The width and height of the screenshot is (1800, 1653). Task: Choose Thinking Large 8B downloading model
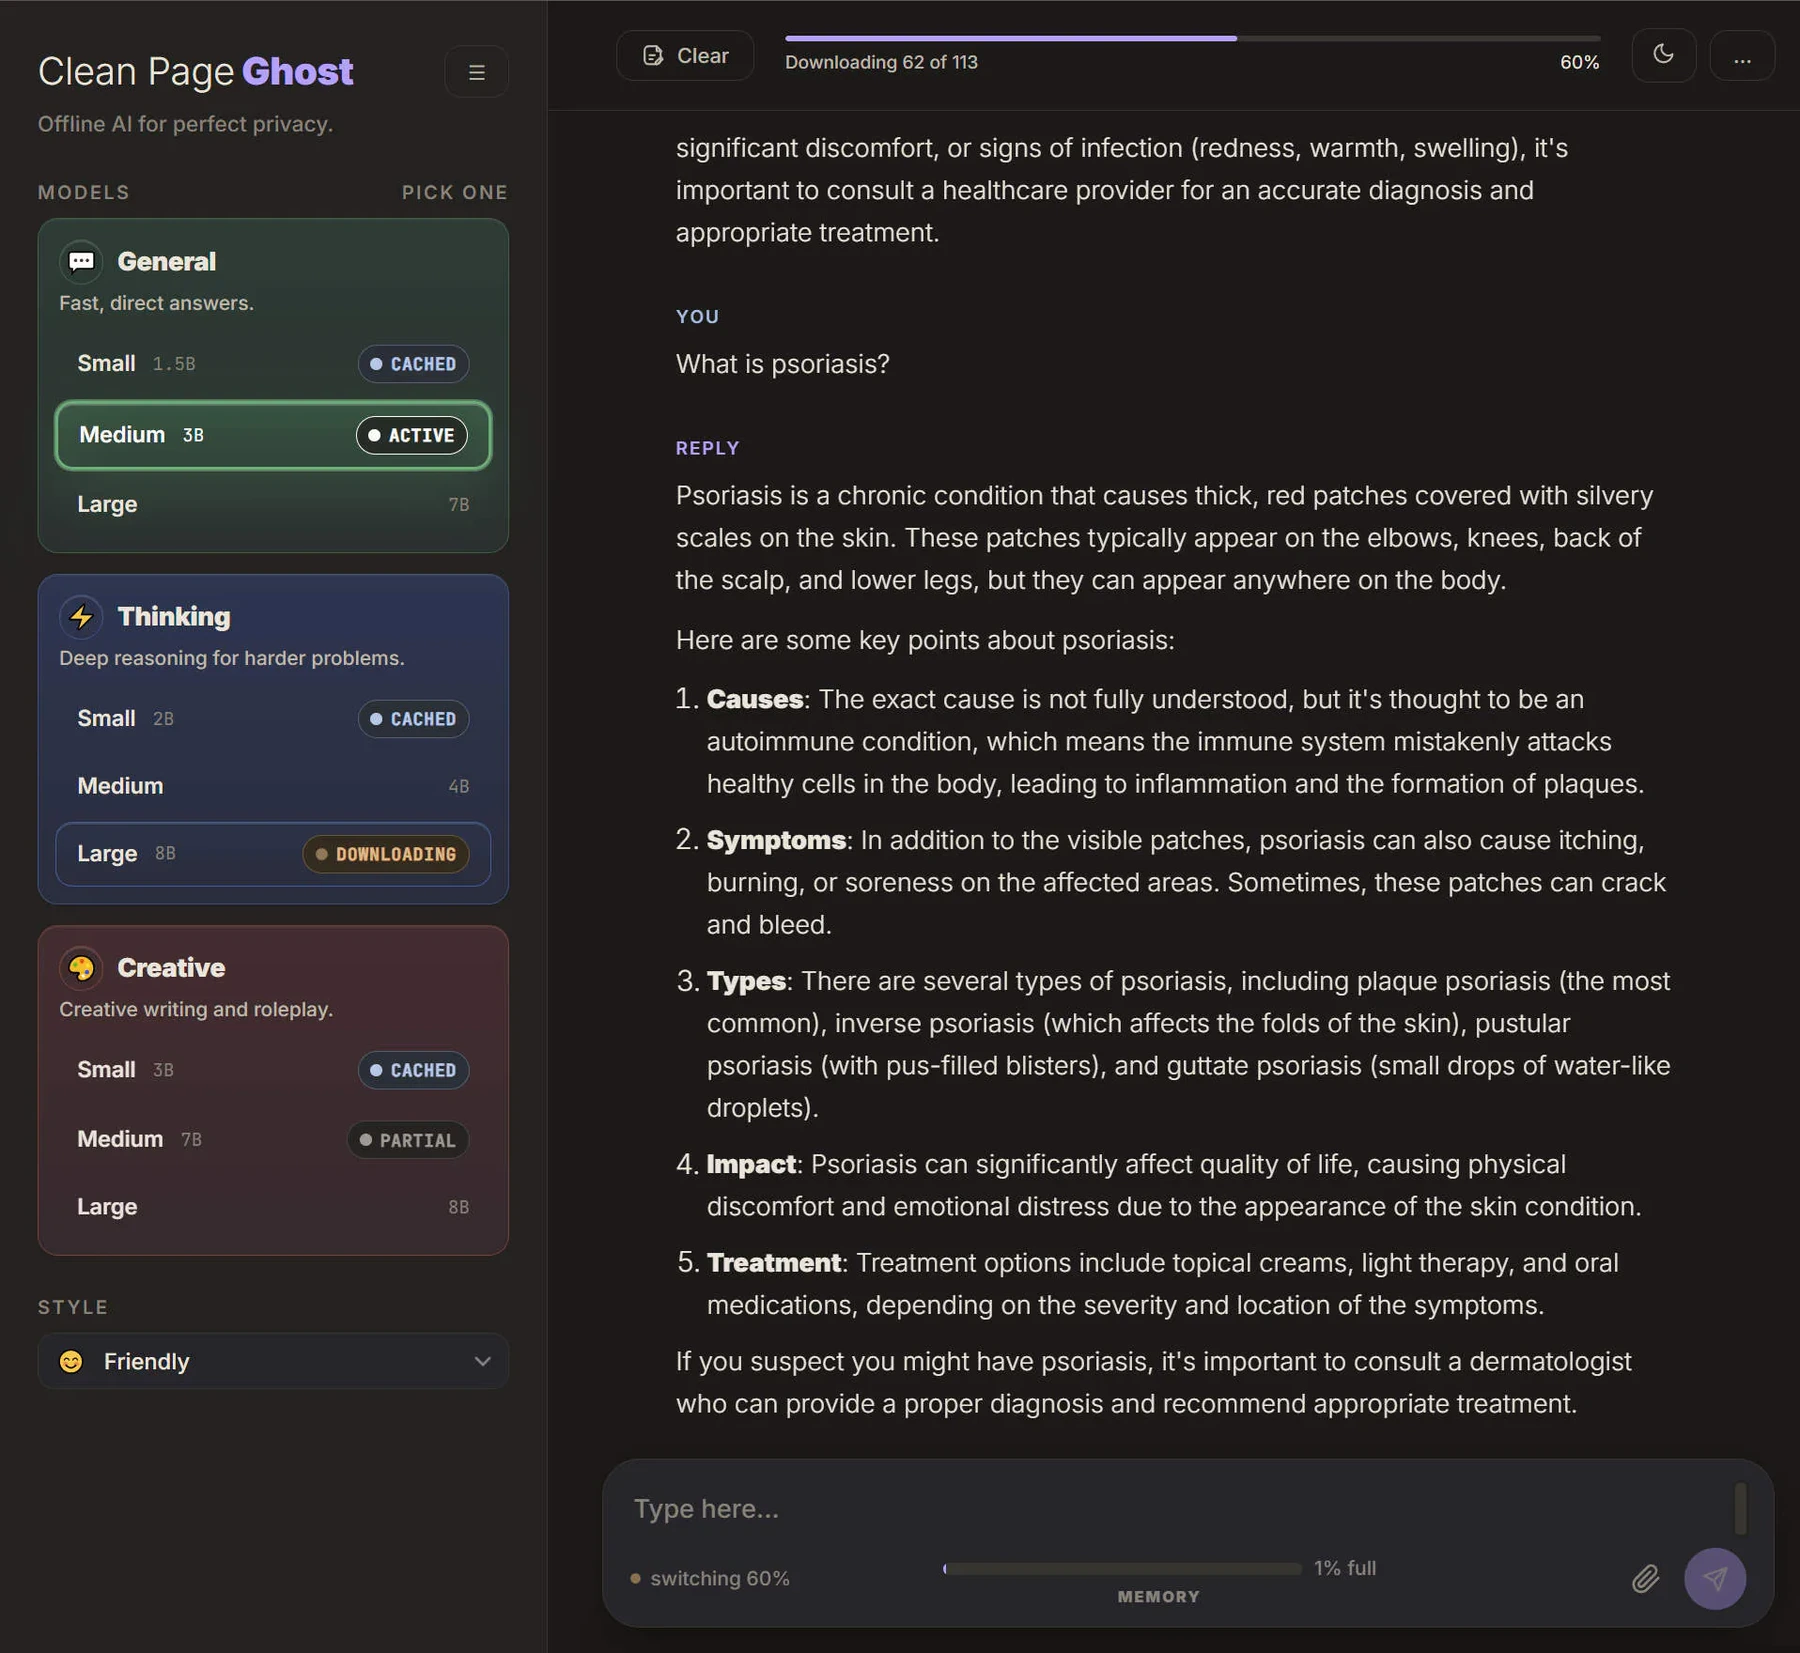pyautogui.click(x=273, y=854)
